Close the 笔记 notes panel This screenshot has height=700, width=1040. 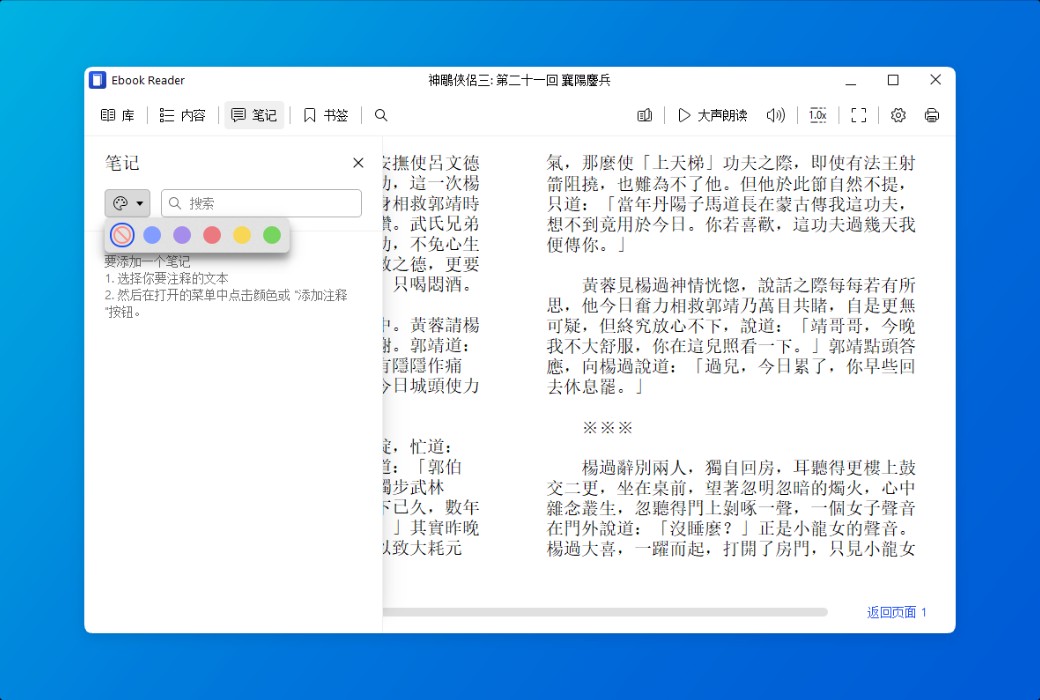(358, 162)
